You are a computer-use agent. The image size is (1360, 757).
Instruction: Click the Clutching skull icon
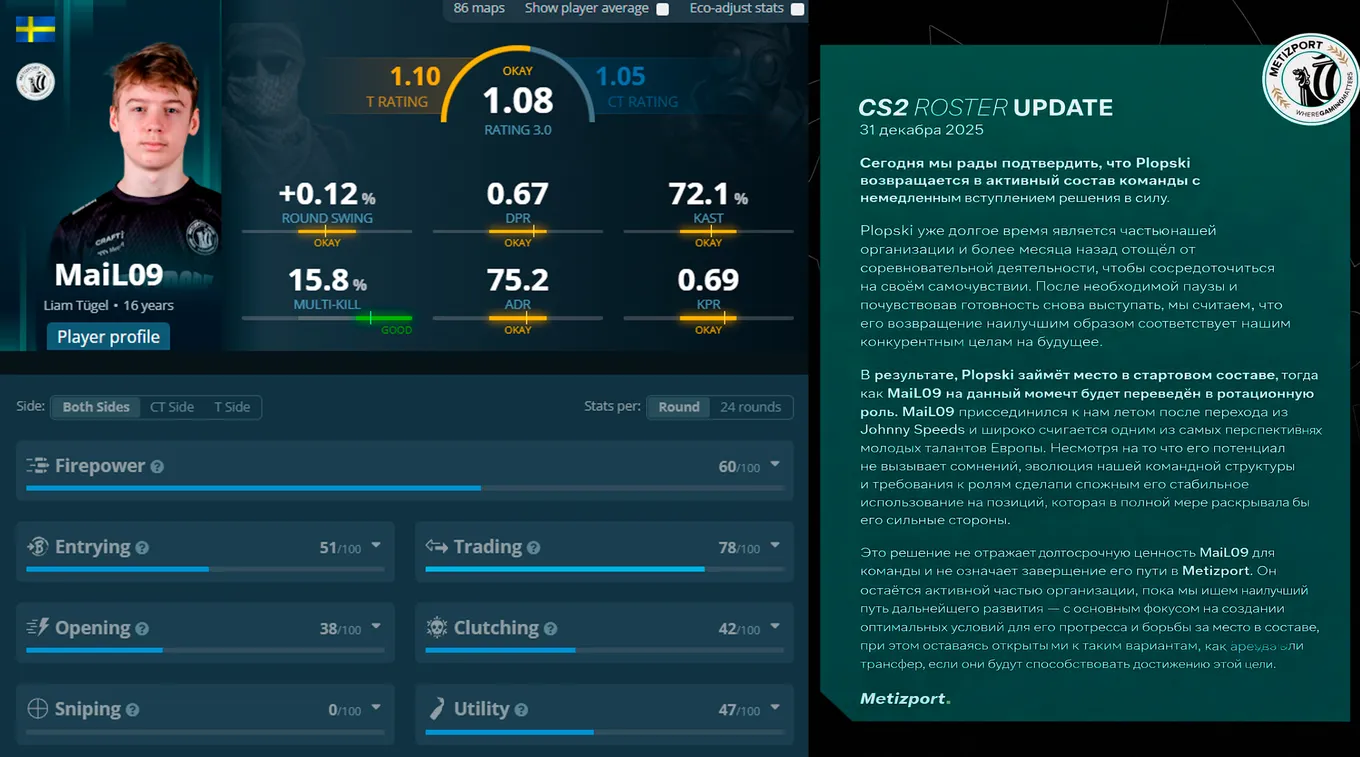[x=437, y=628]
